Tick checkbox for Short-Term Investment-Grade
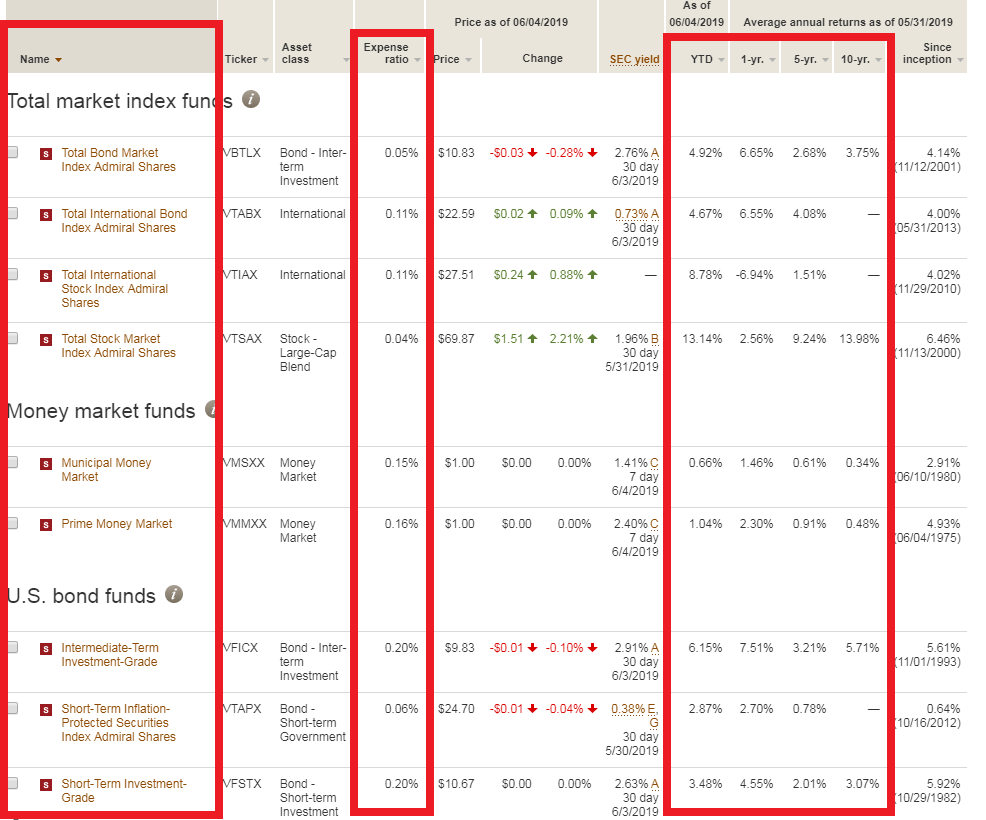Image resolution: width=986 pixels, height=820 pixels. click(13, 783)
